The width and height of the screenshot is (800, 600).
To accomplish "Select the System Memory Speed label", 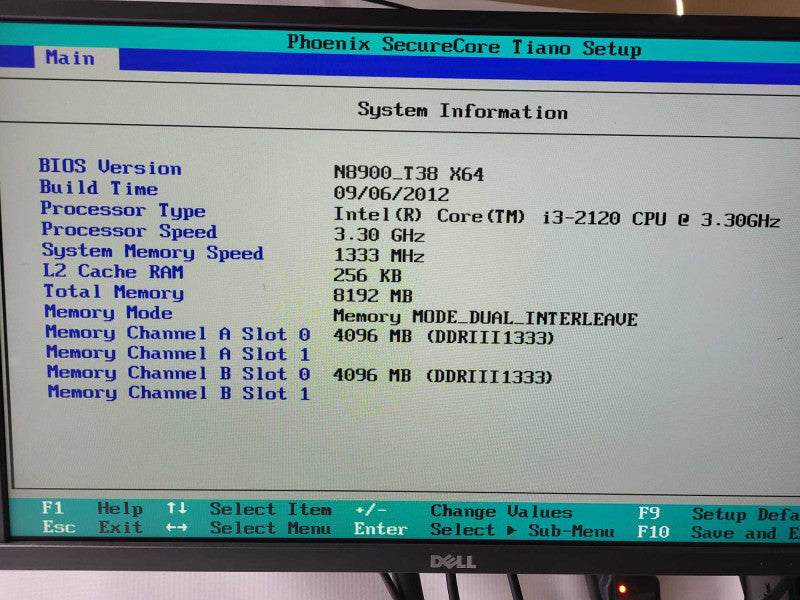I will coord(153,251).
